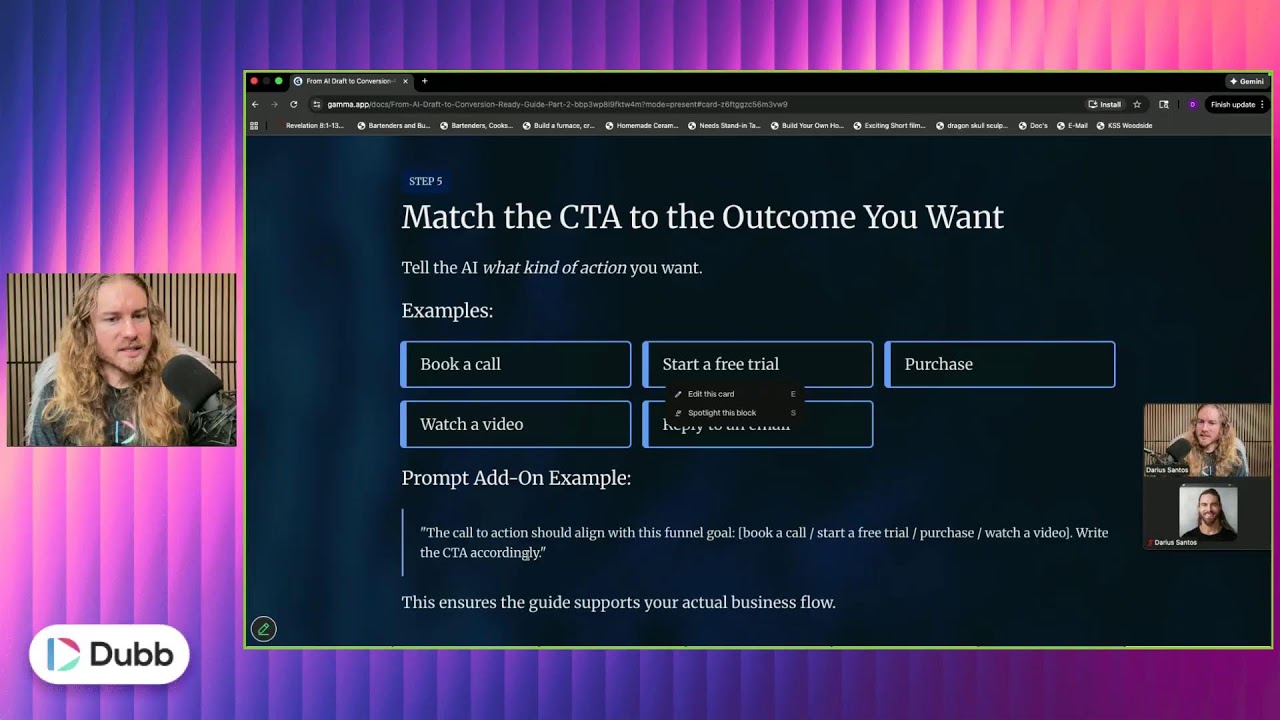Open the Bartenders, Cooks... bookmark
1280x720 pixels.
[476, 126]
